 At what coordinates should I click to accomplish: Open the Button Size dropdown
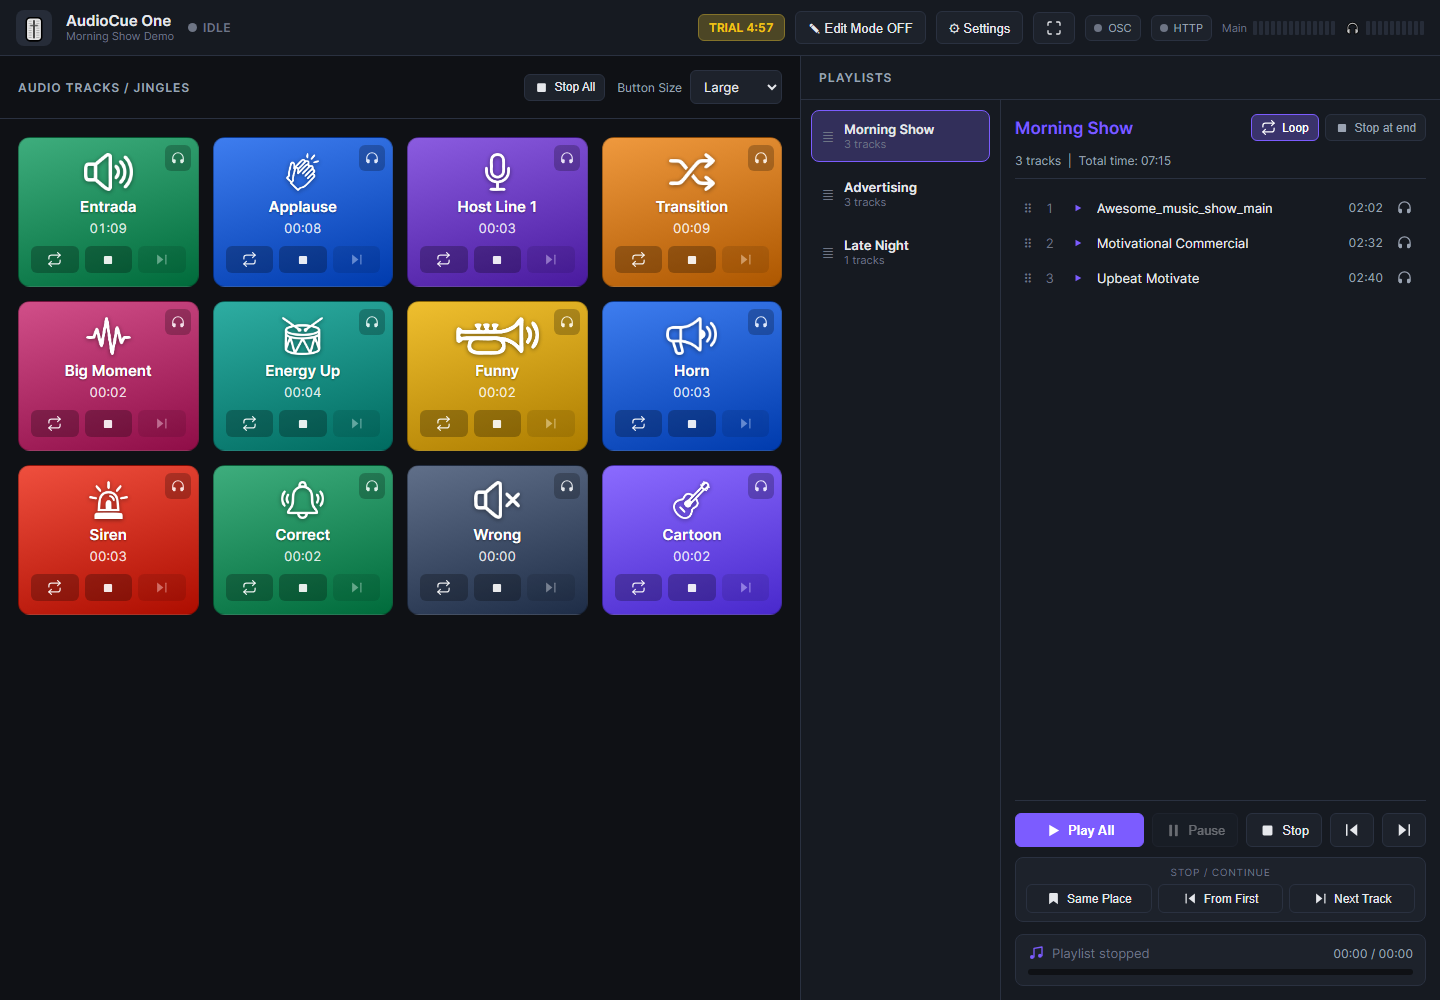coord(736,87)
